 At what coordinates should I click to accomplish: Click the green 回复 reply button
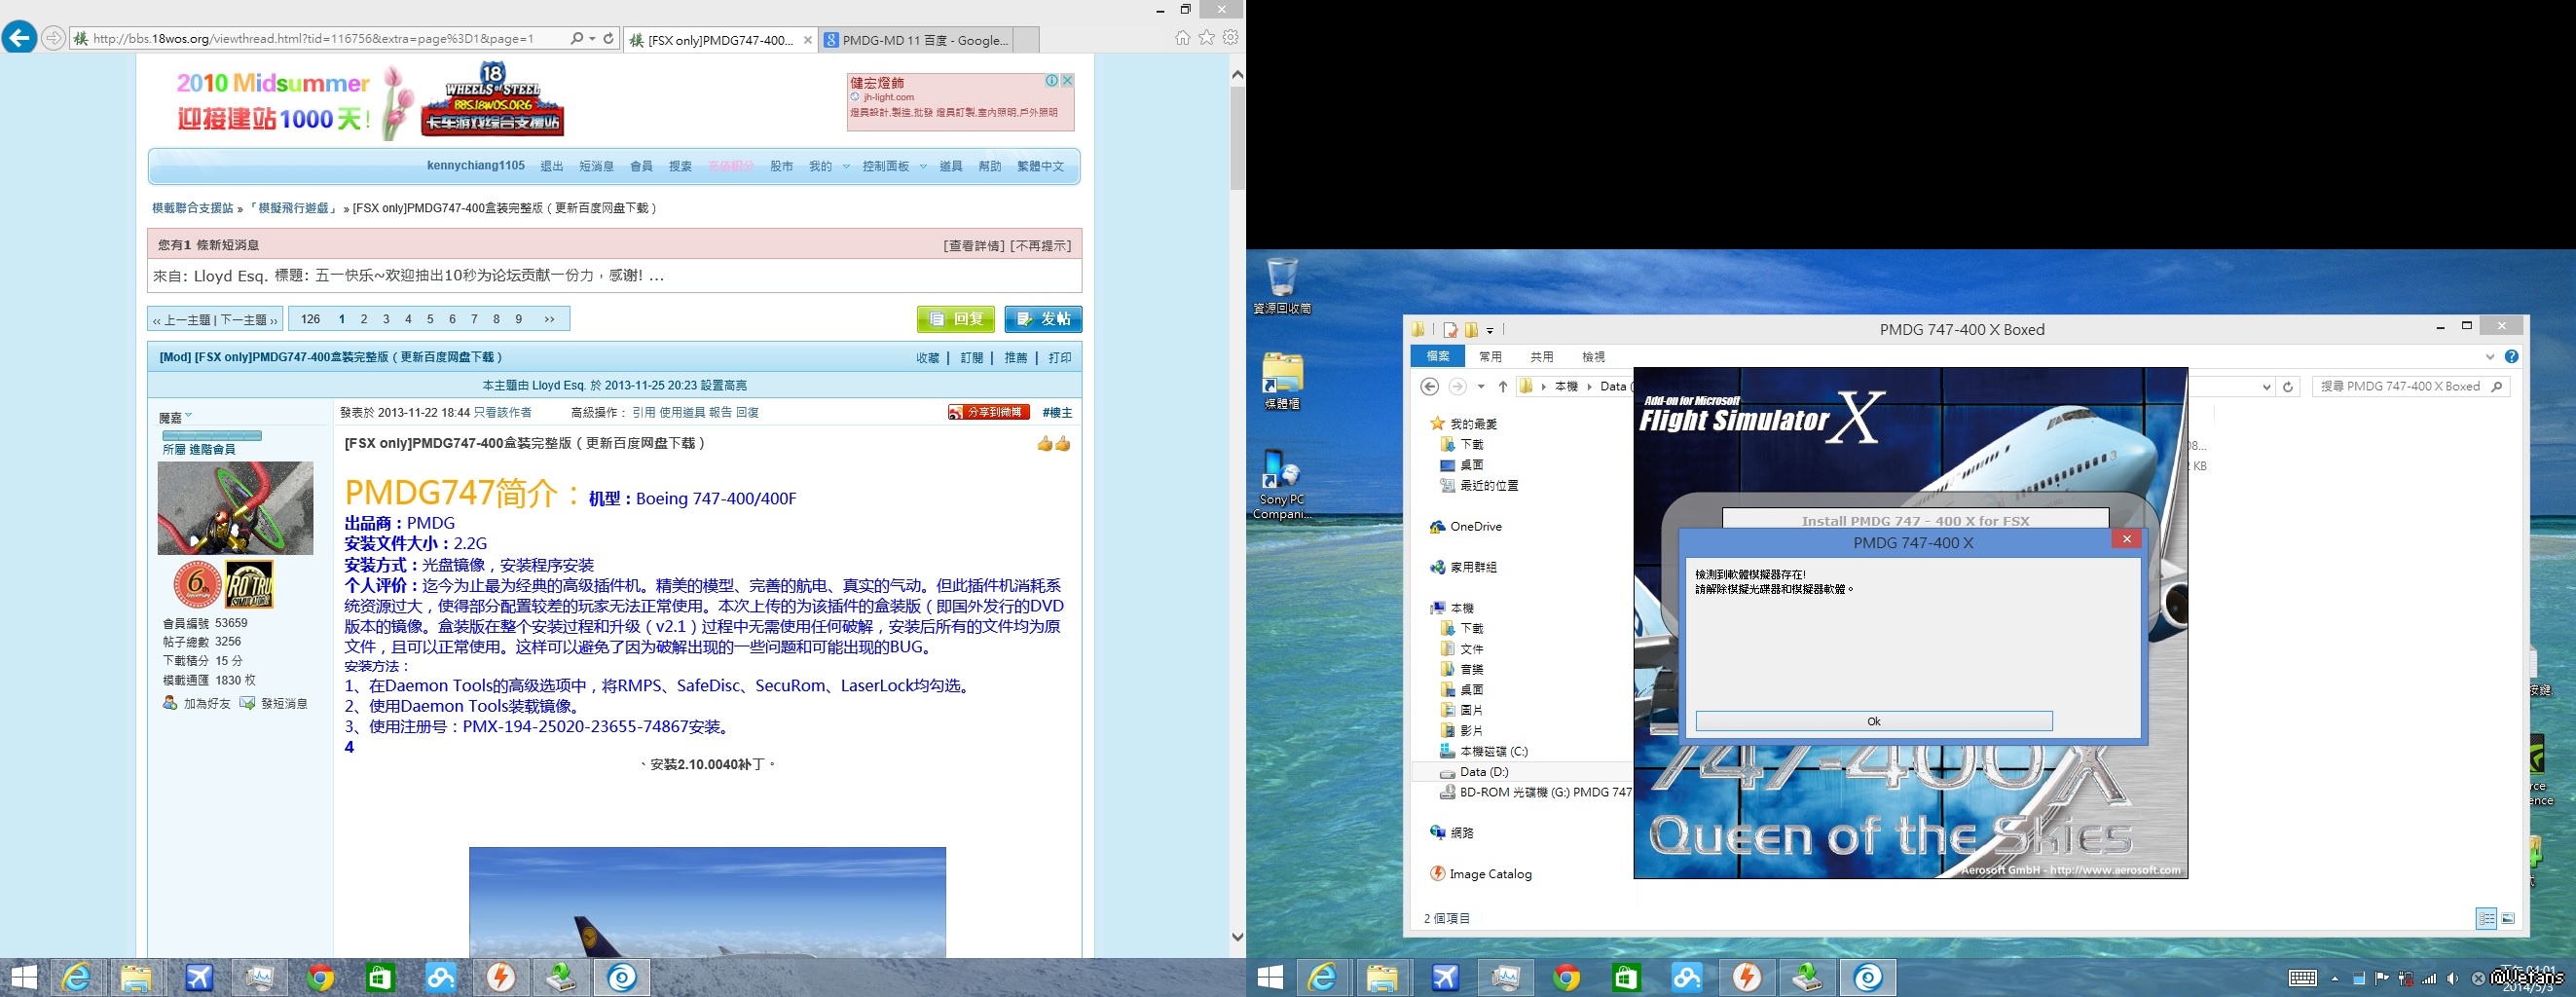pos(955,319)
